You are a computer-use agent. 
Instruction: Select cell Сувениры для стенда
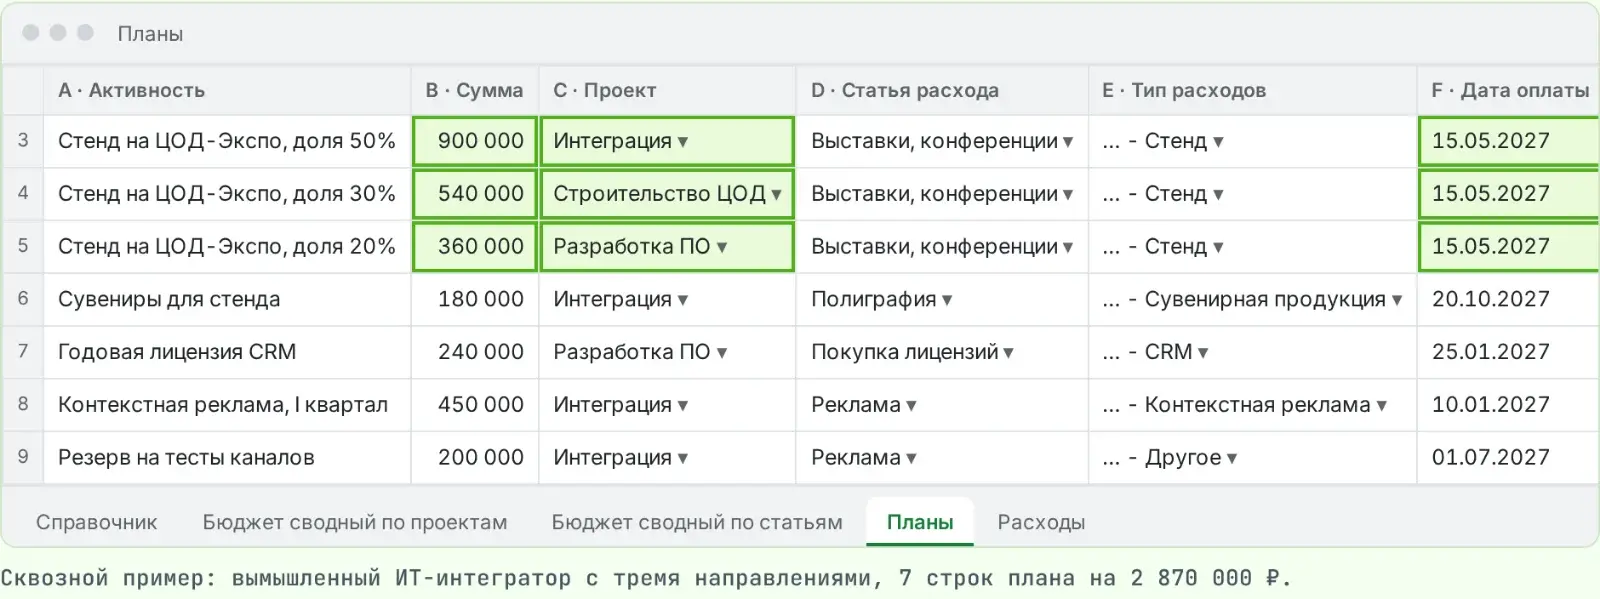[227, 299]
